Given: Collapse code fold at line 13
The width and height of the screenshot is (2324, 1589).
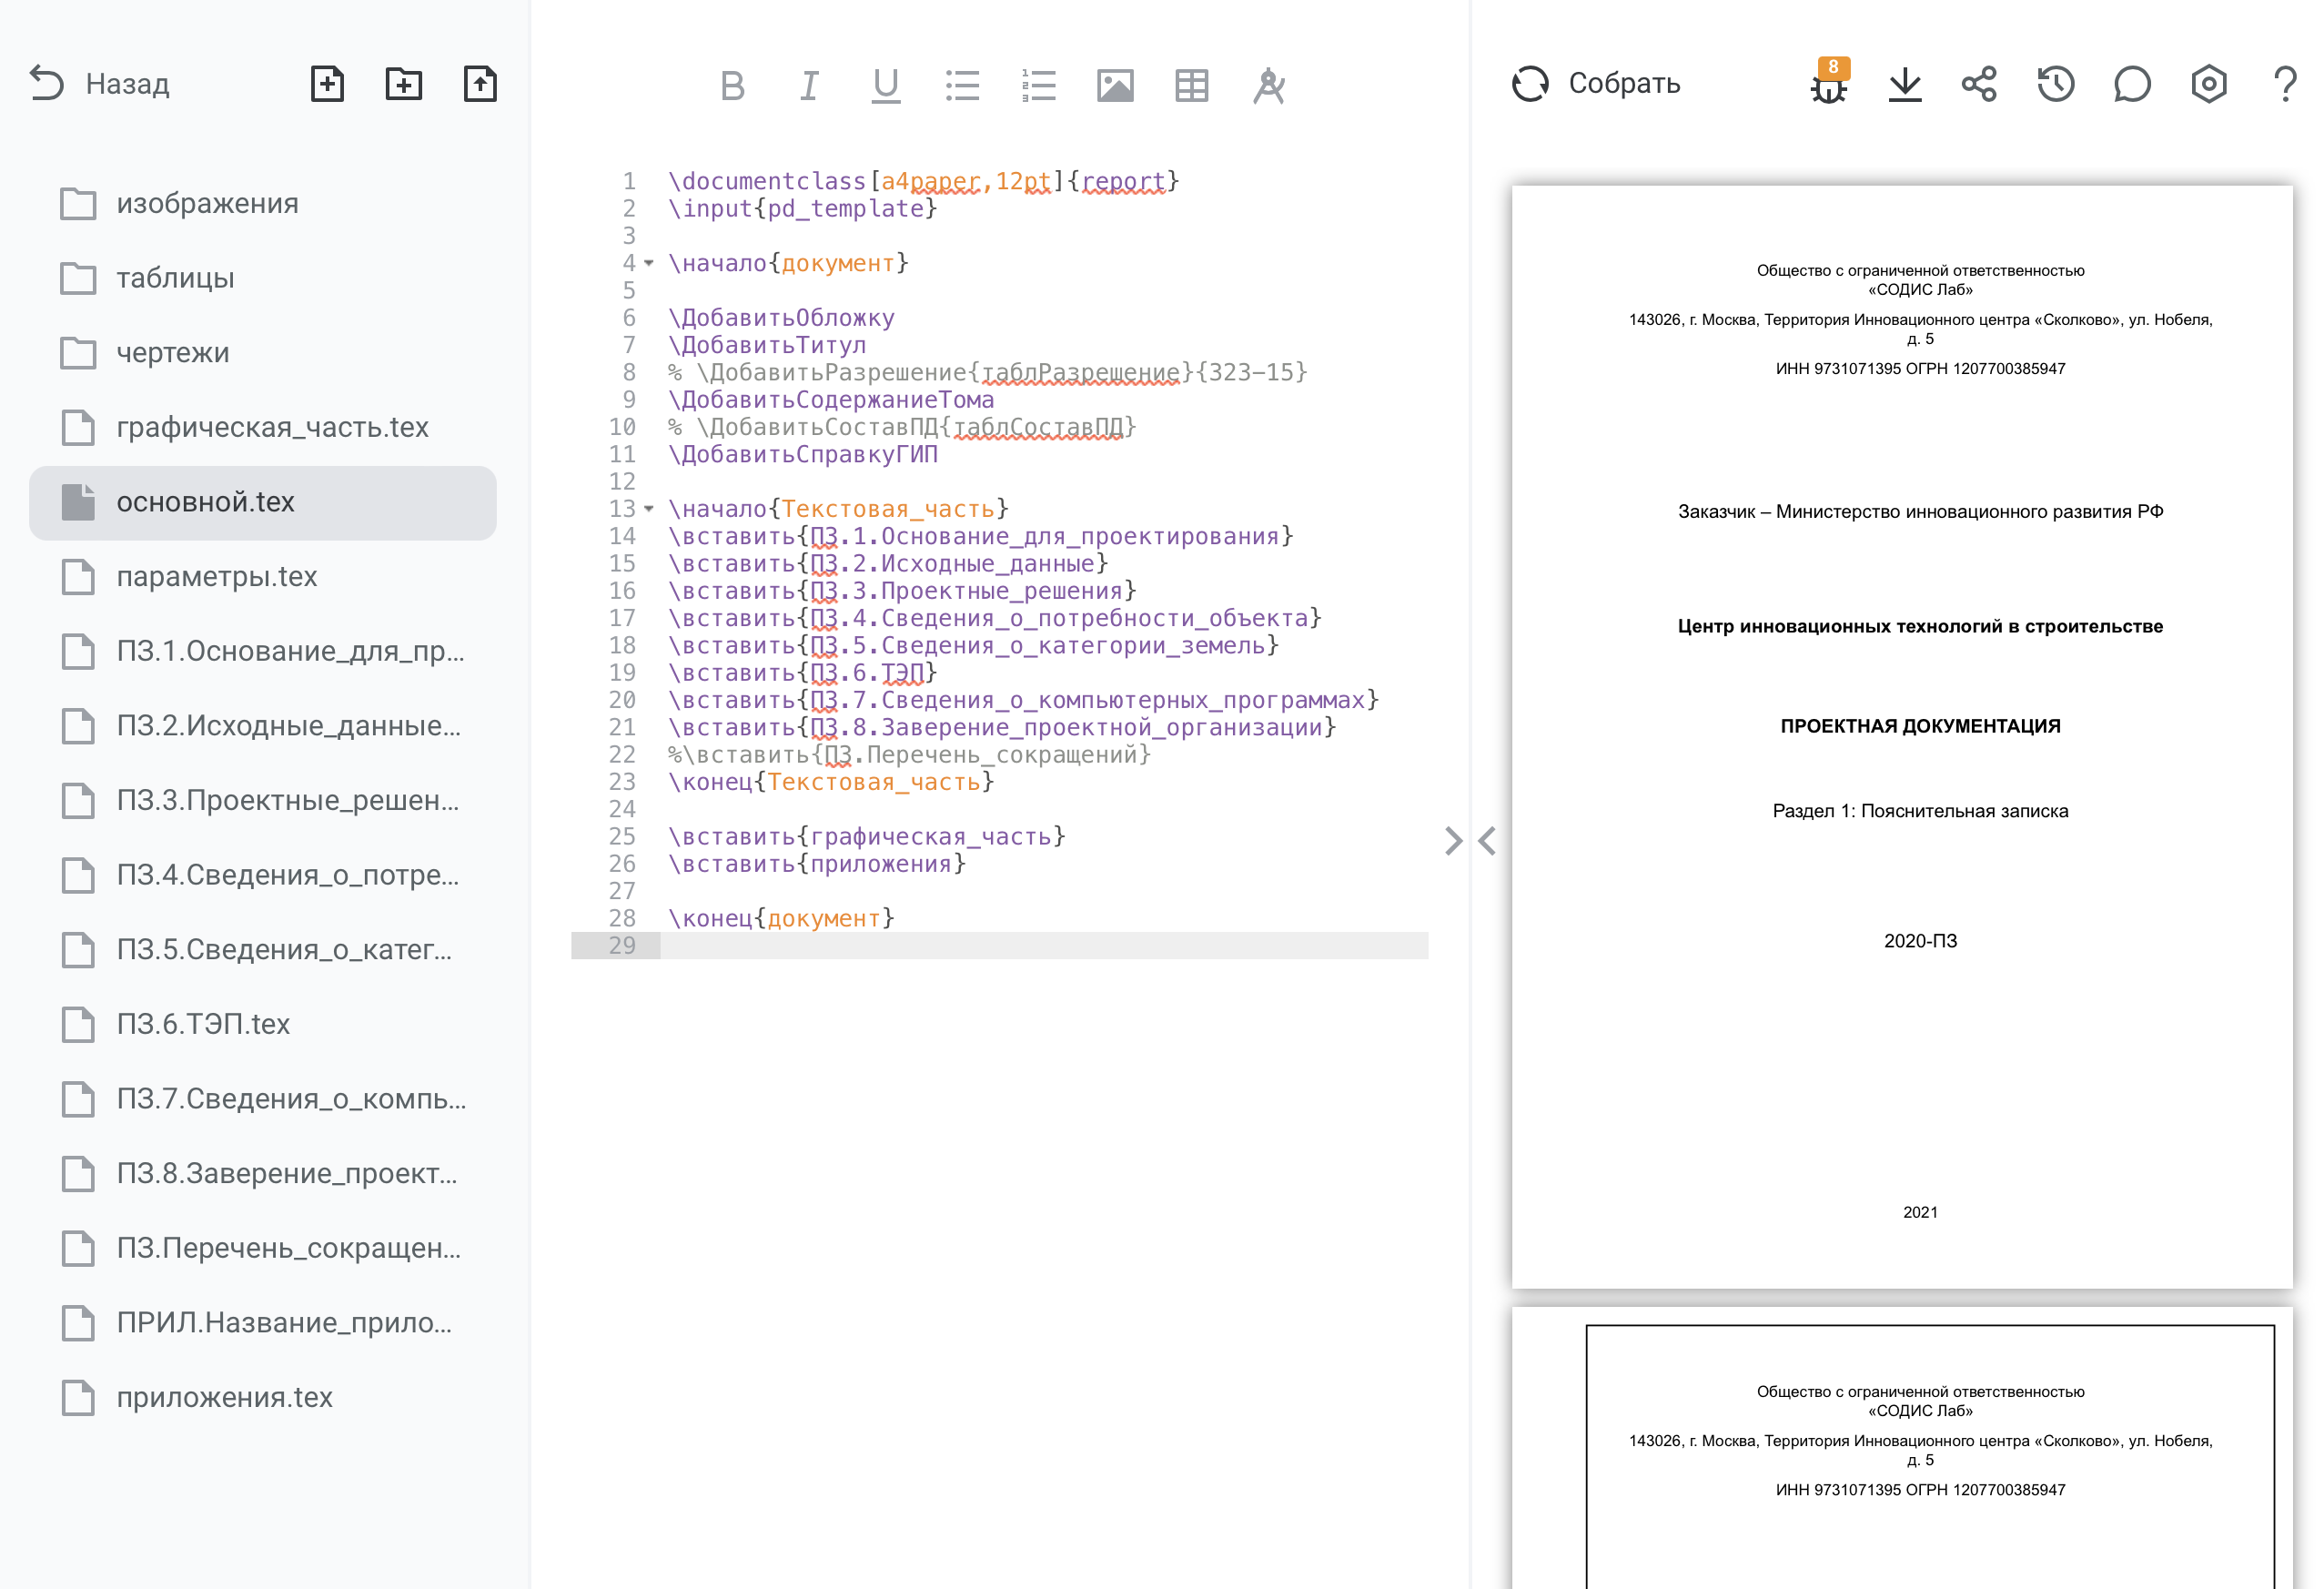Looking at the screenshot, I should [649, 509].
